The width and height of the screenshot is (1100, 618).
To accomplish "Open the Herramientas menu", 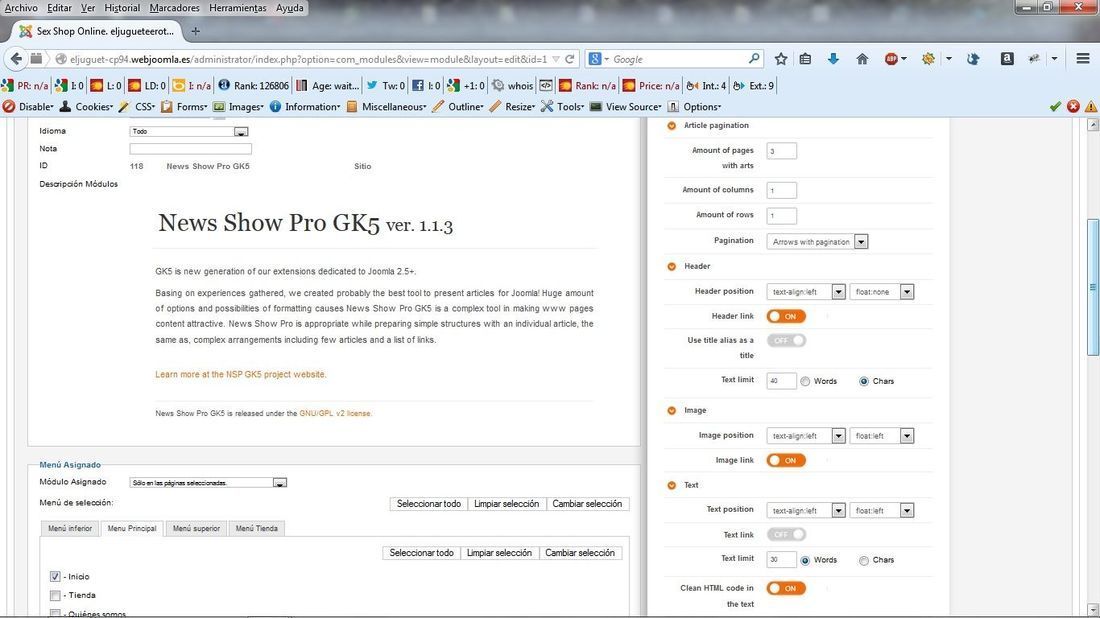I will click(x=238, y=8).
